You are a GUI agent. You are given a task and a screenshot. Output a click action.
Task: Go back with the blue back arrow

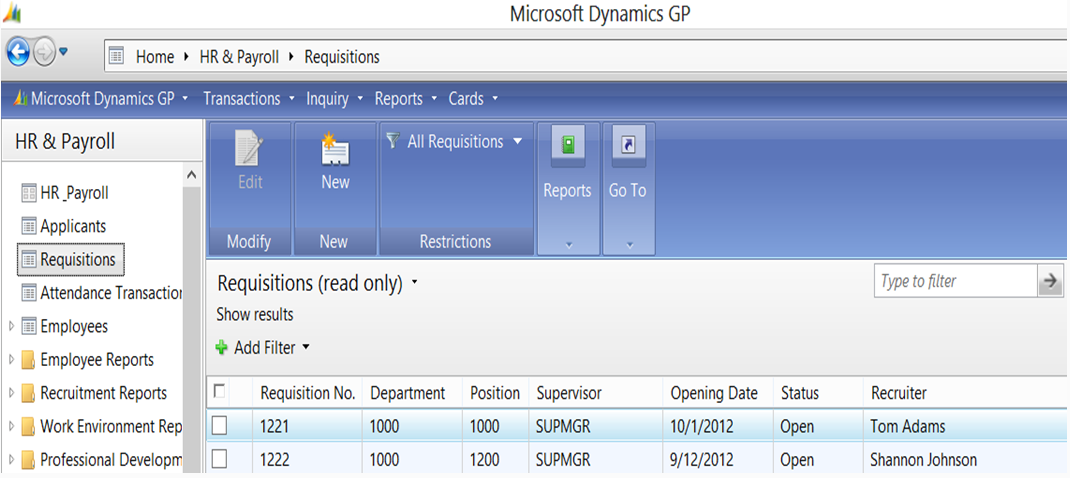coord(18,52)
